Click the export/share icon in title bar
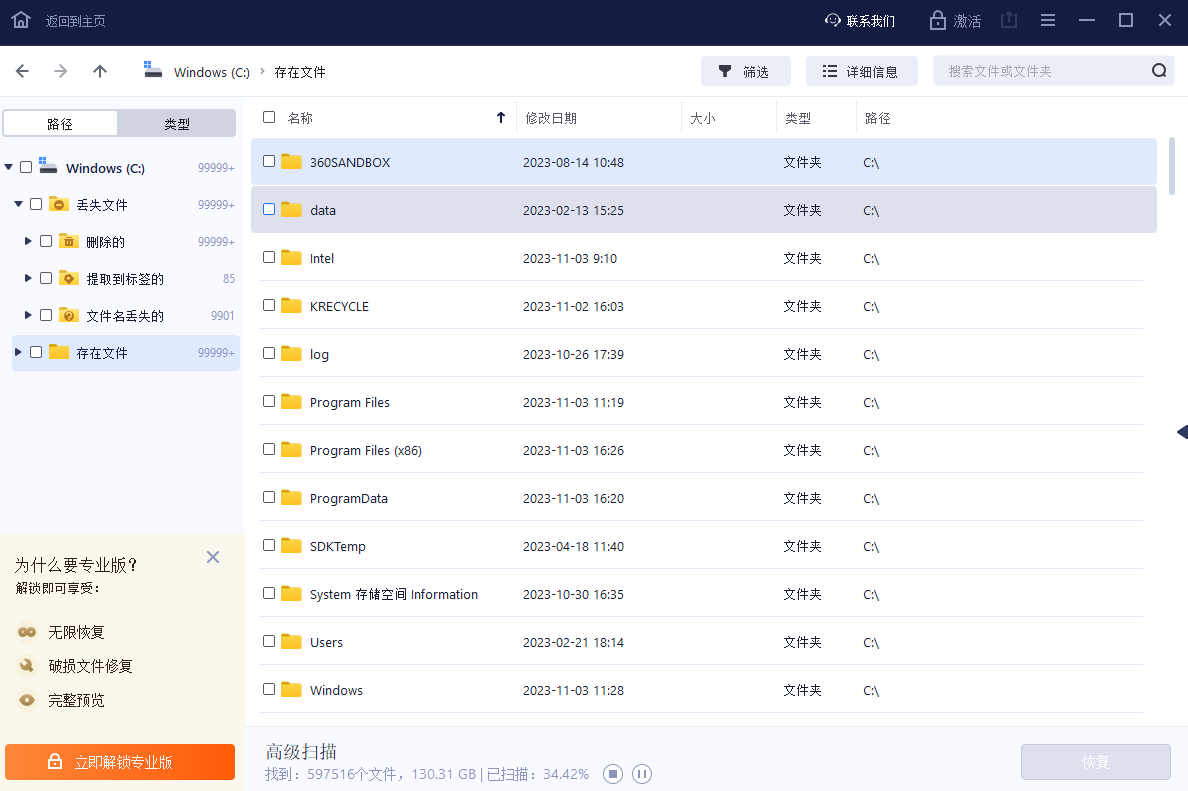Image resolution: width=1188 pixels, height=791 pixels. coord(1008,19)
